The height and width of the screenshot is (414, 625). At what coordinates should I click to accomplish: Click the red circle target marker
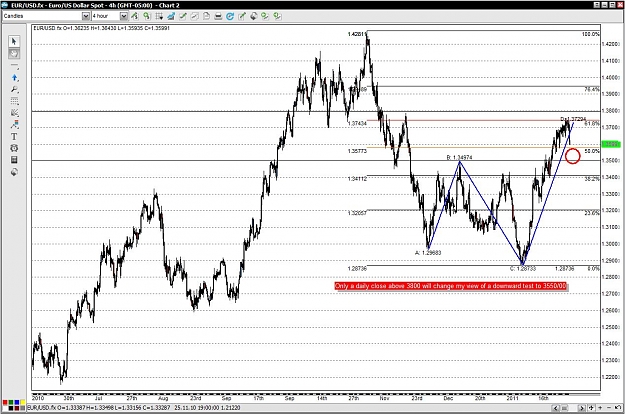(x=573, y=156)
